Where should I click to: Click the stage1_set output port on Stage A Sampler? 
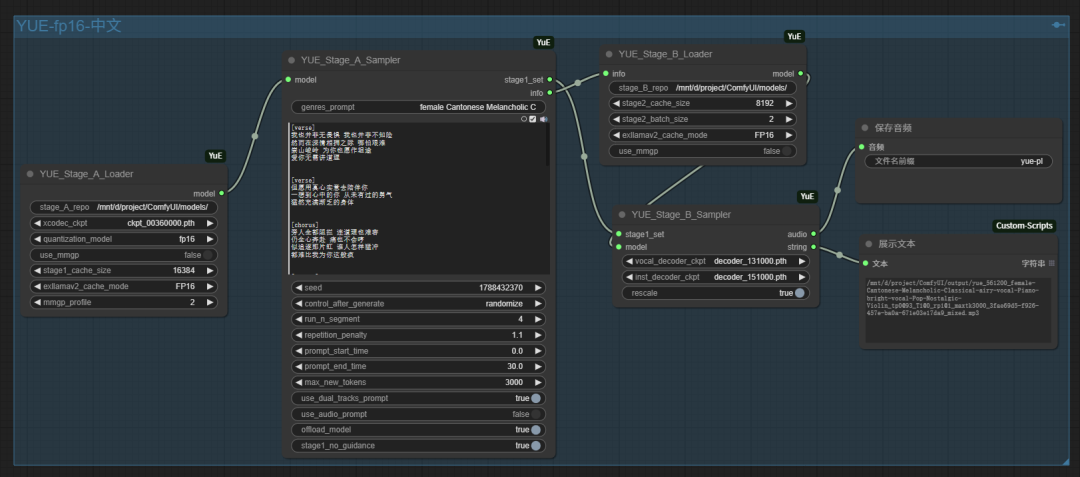point(549,80)
